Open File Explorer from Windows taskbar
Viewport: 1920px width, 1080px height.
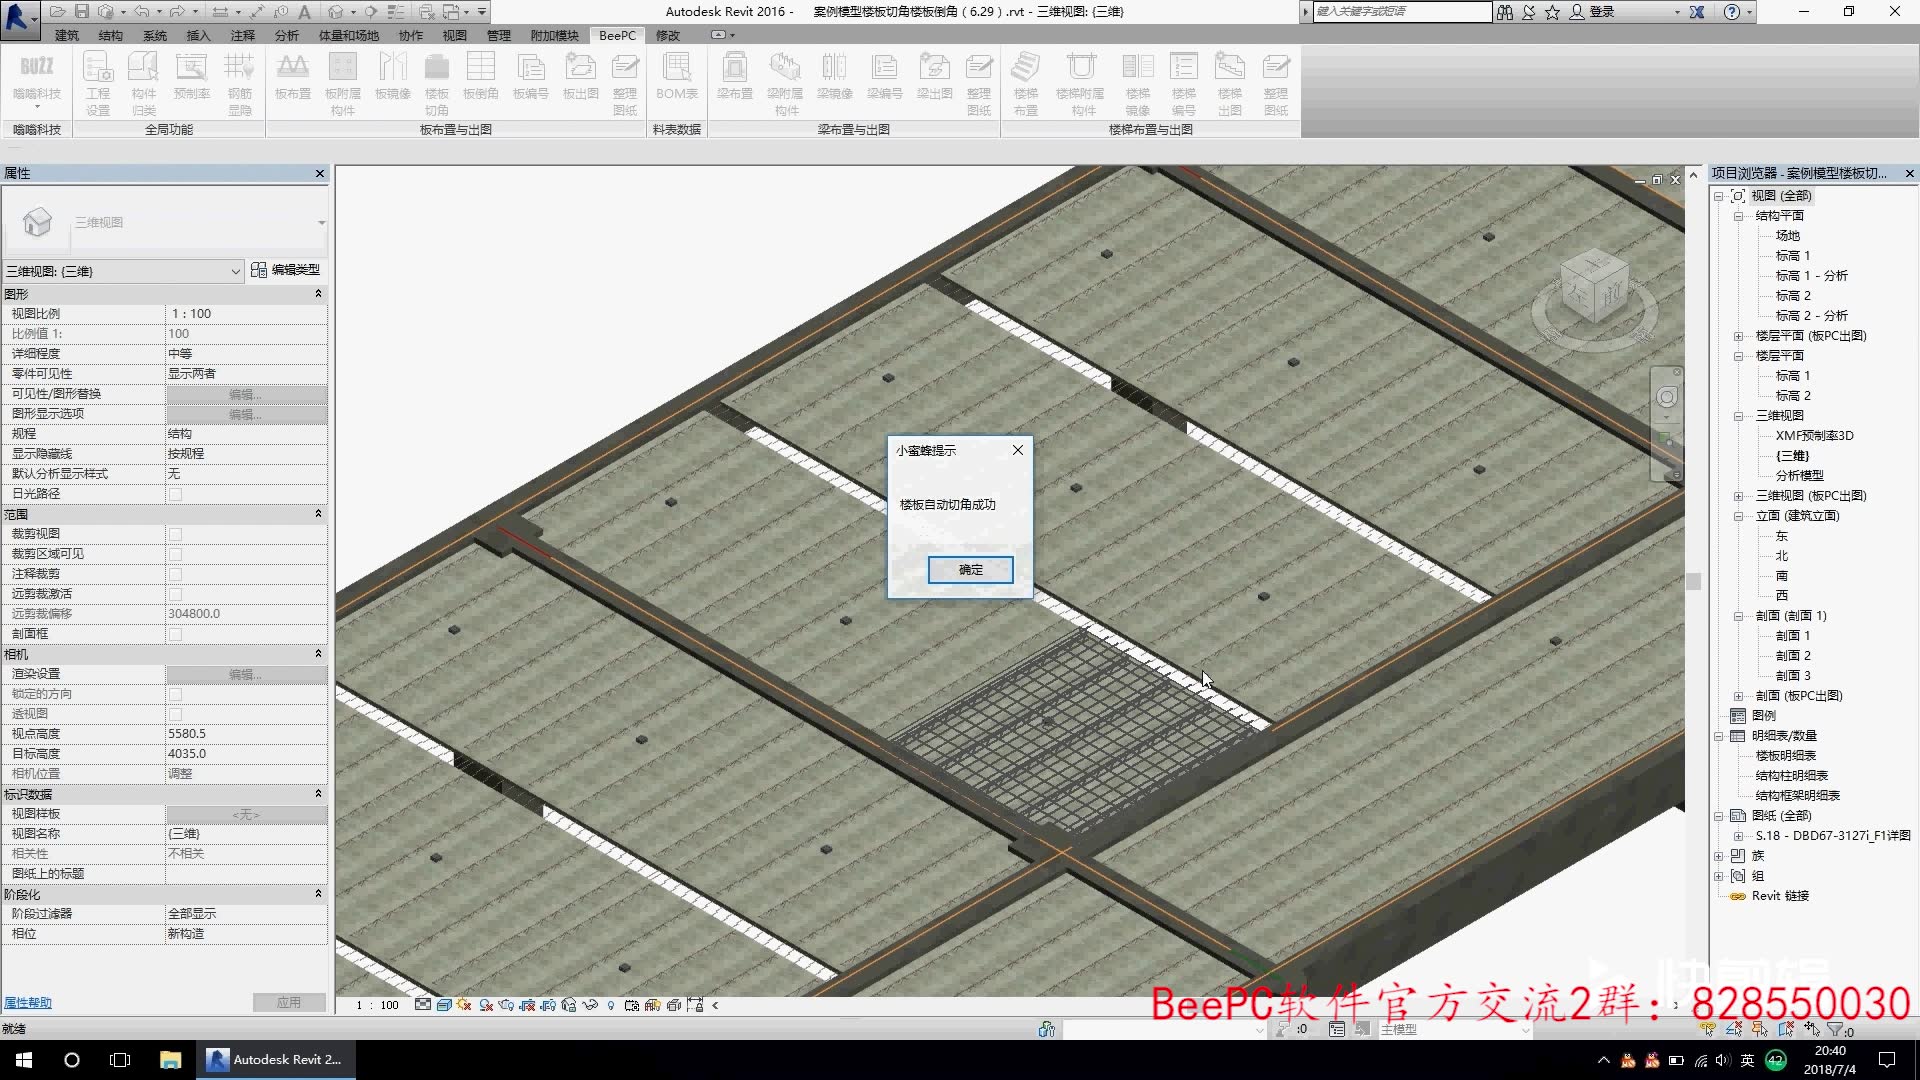[170, 1060]
